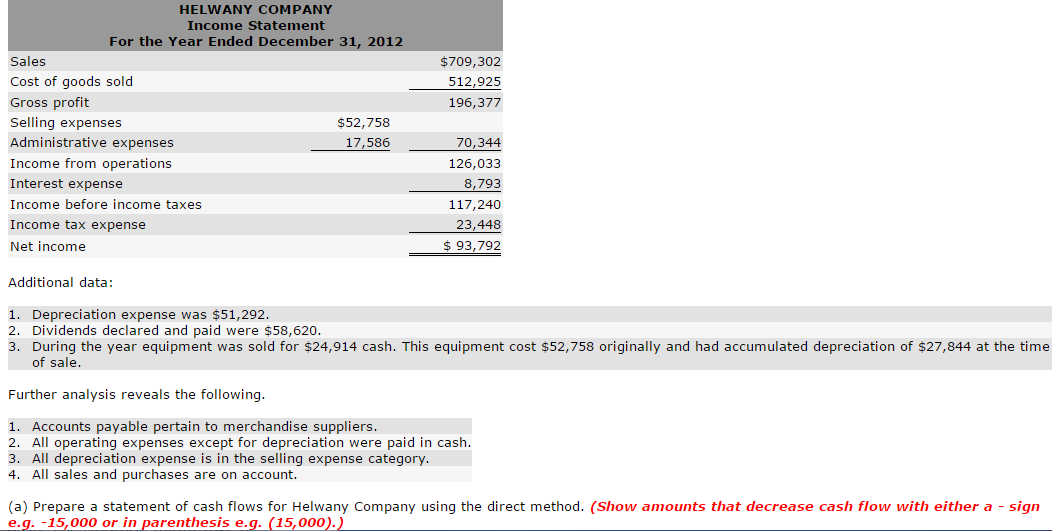Select the selling expenses amount in table
Screen dimensions: 1052x531
363,123
